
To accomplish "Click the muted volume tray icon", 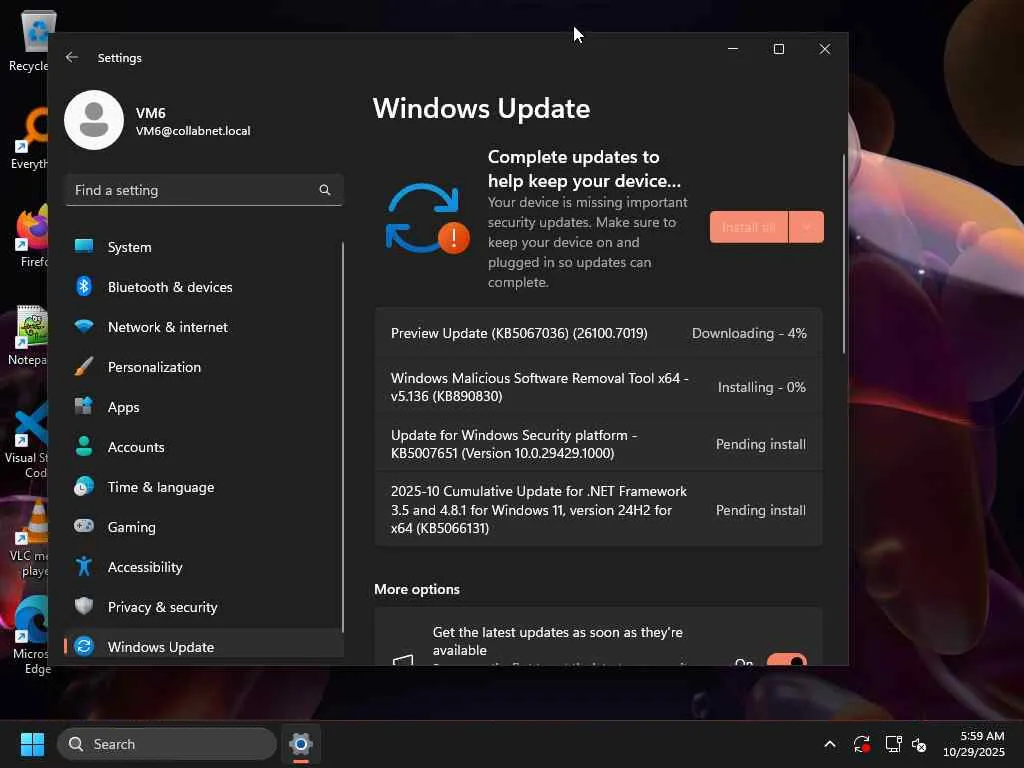I will click(919, 744).
